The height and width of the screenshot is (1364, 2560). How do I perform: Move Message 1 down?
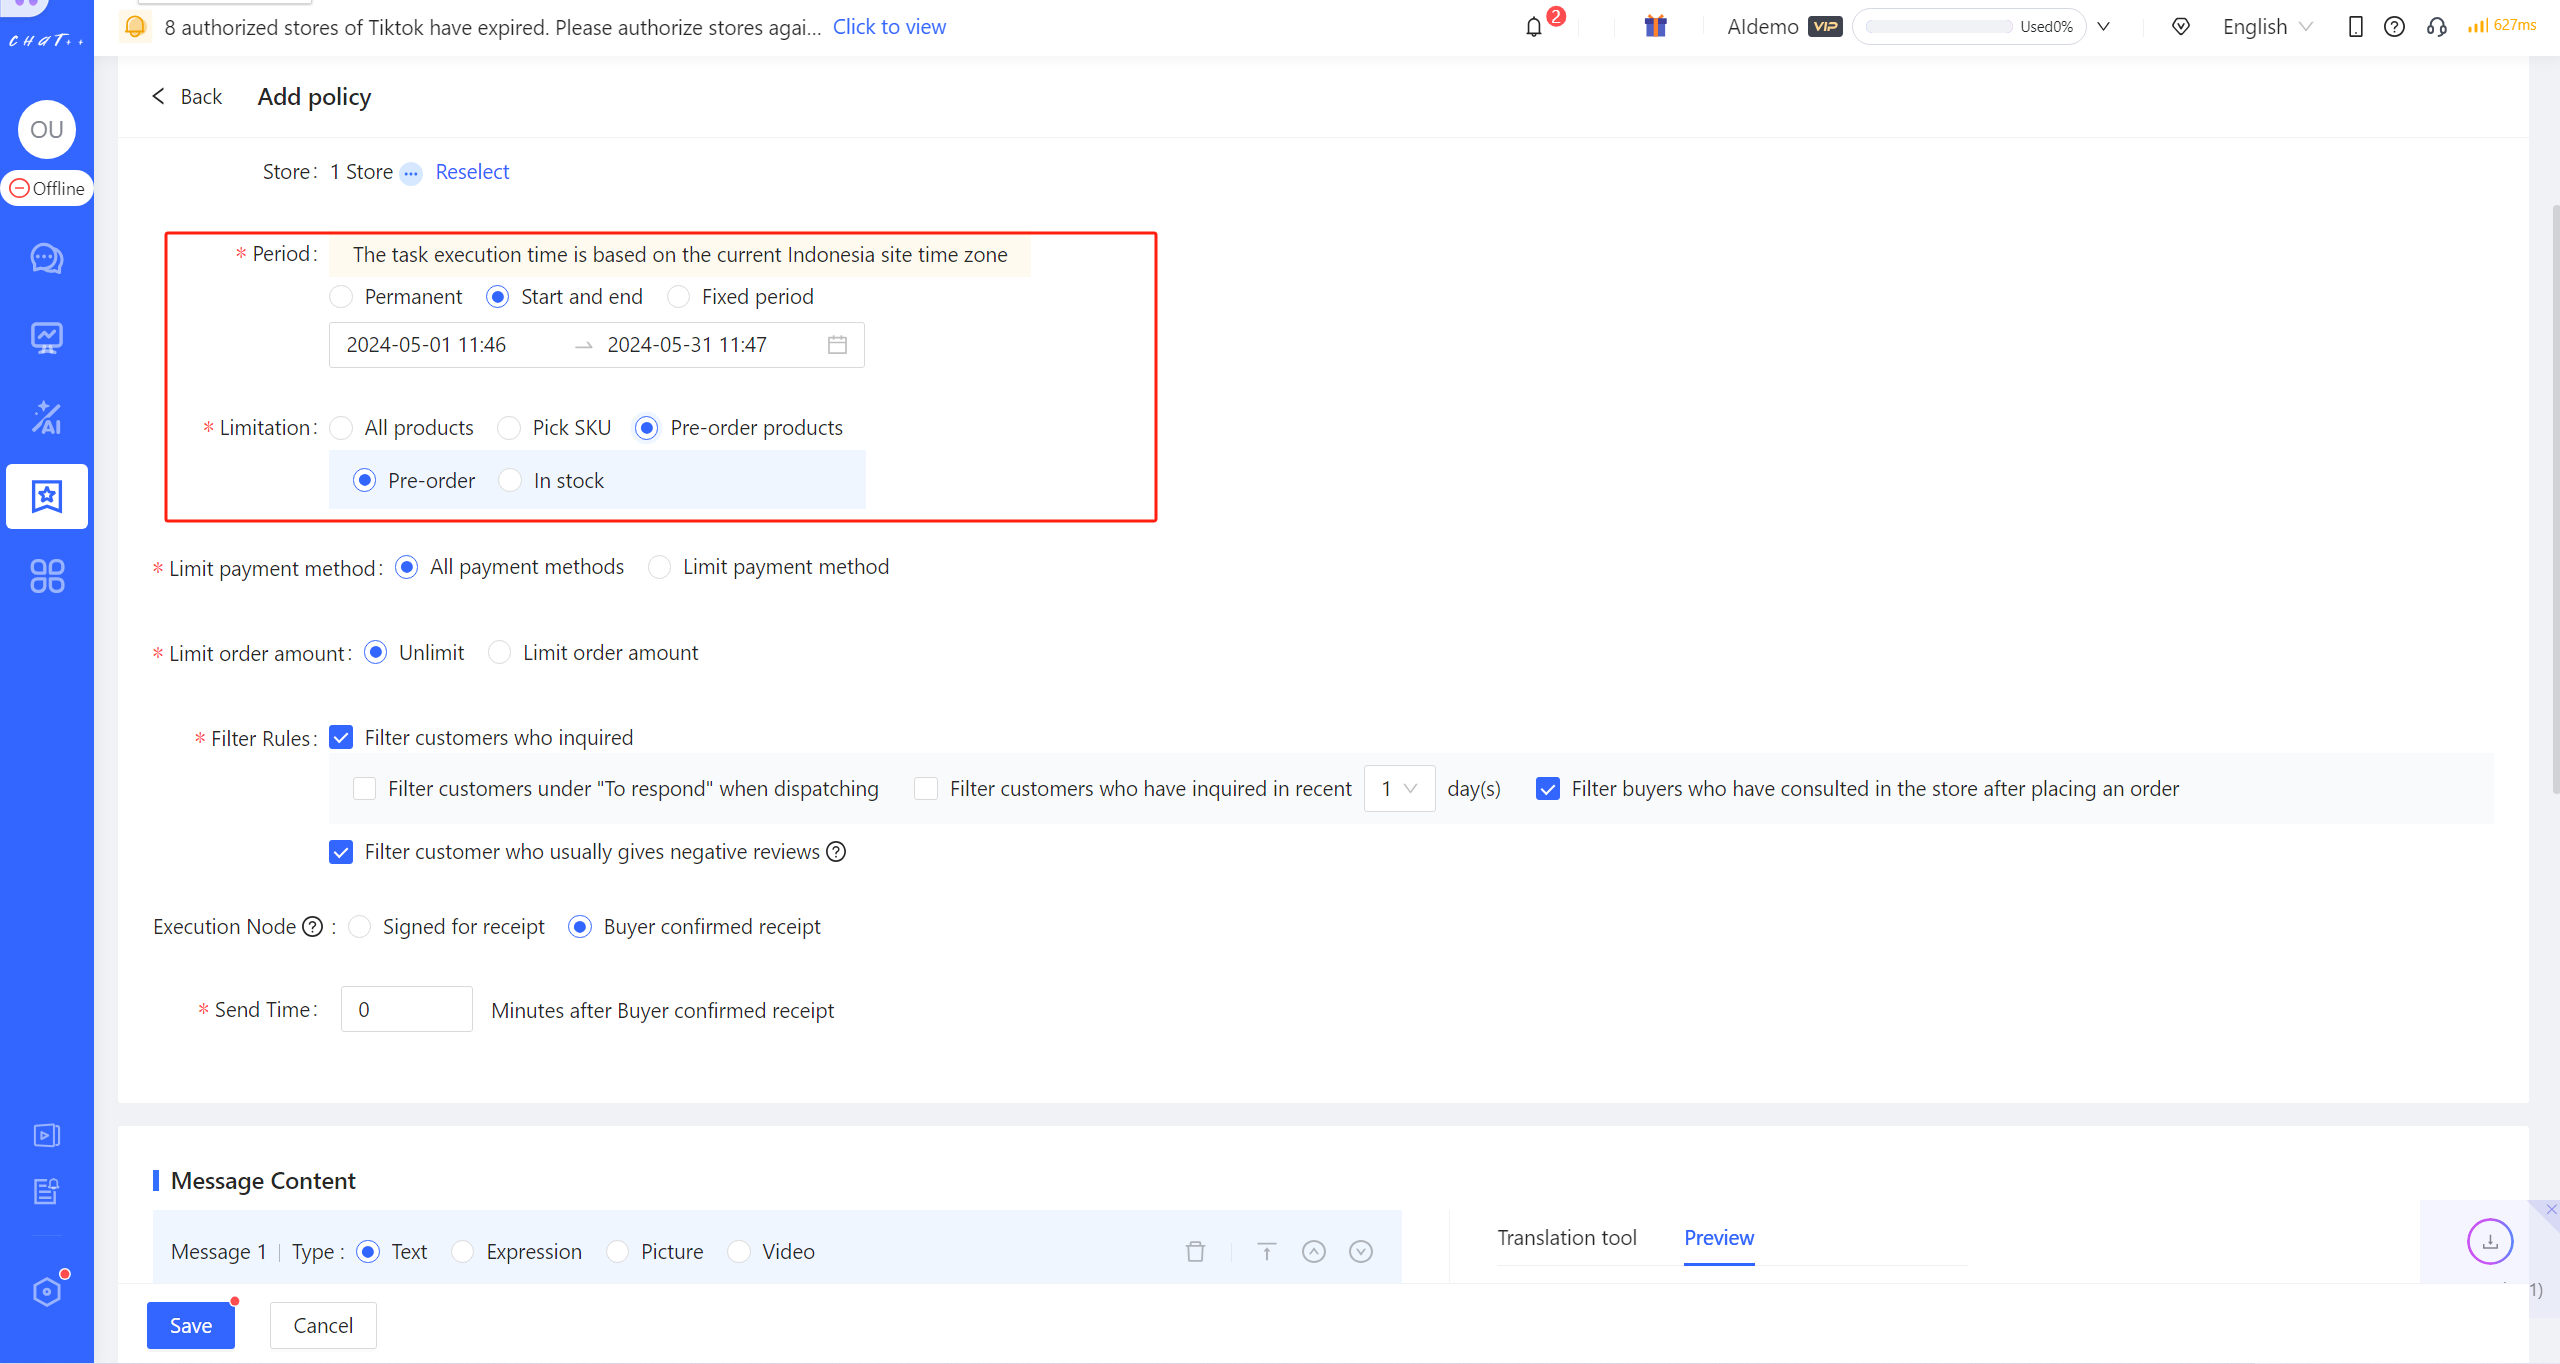(1361, 1252)
